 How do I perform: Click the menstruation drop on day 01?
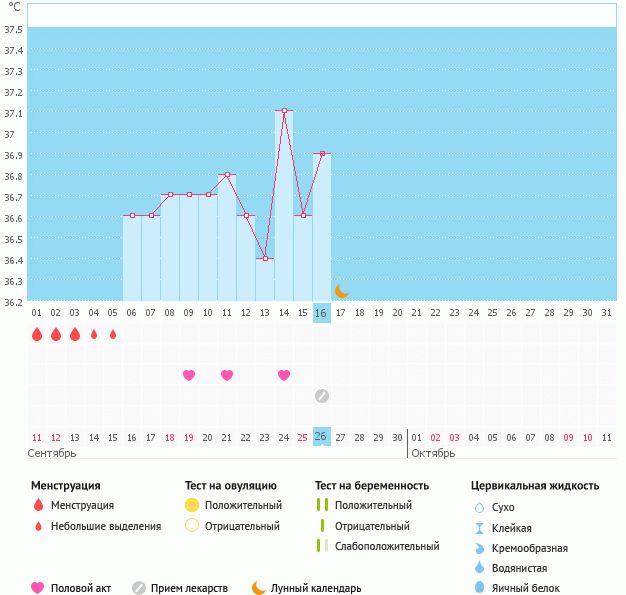tap(37, 335)
